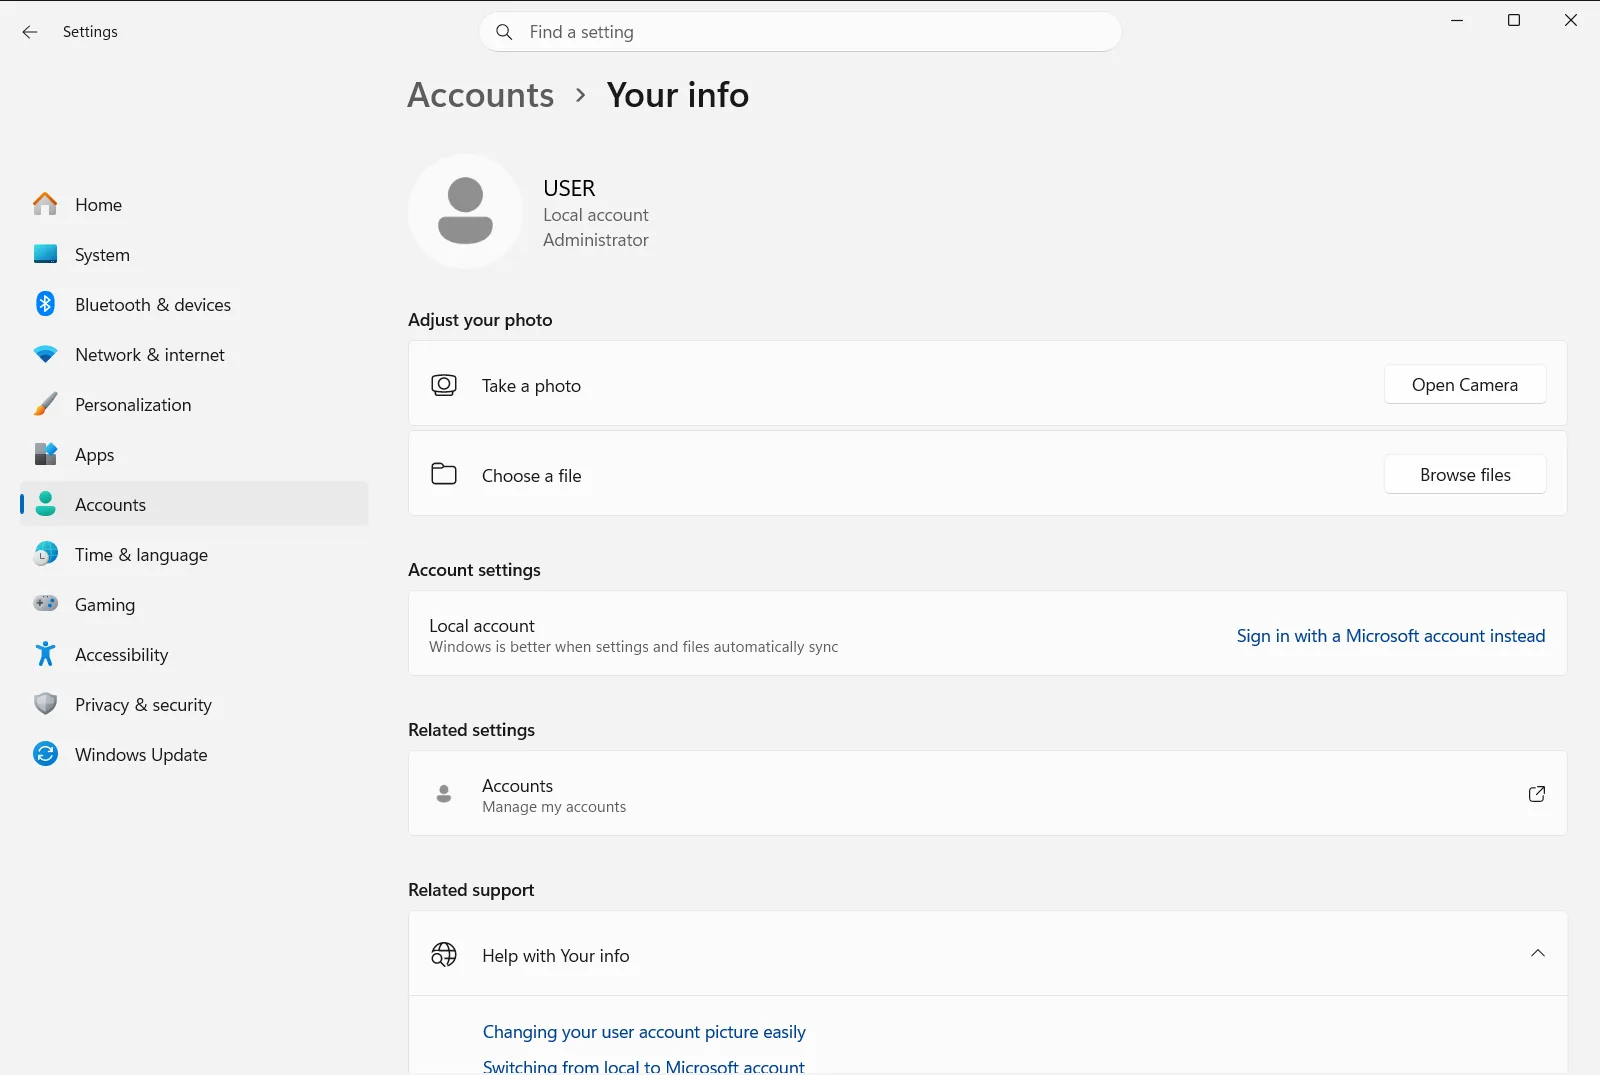This screenshot has height=1075, width=1600.
Task: Click the Accessibility figure icon
Action: click(x=45, y=654)
